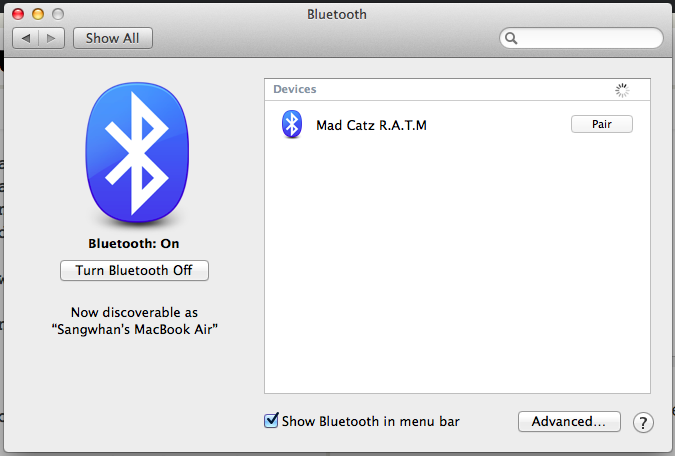Image resolution: width=675 pixels, height=456 pixels.
Task: Pair with the Mad Catz R.A.T.M device
Action: tap(601, 124)
